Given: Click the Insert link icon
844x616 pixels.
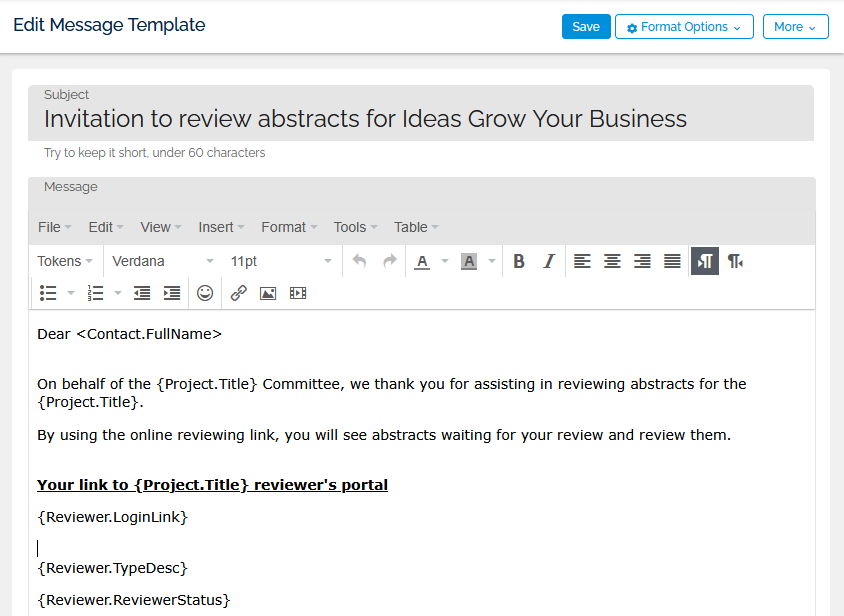Looking at the screenshot, I should tap(238, 293).
